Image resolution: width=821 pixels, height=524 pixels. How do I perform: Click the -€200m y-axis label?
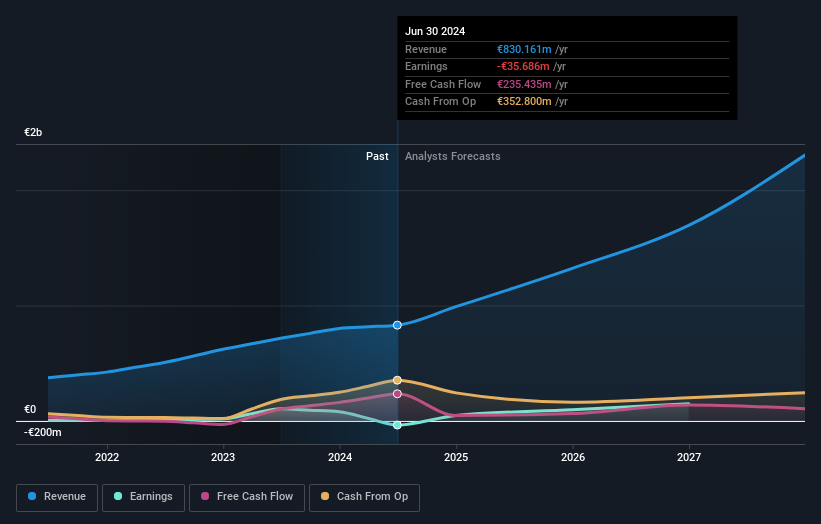point(42,432)
